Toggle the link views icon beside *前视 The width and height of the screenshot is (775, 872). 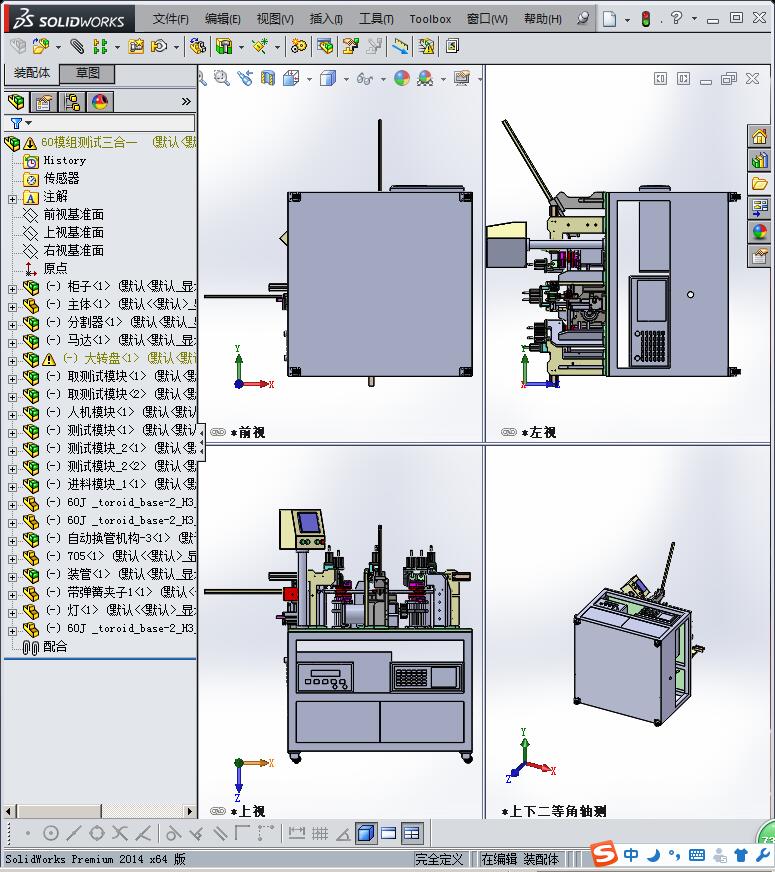(x=218, y=432)
